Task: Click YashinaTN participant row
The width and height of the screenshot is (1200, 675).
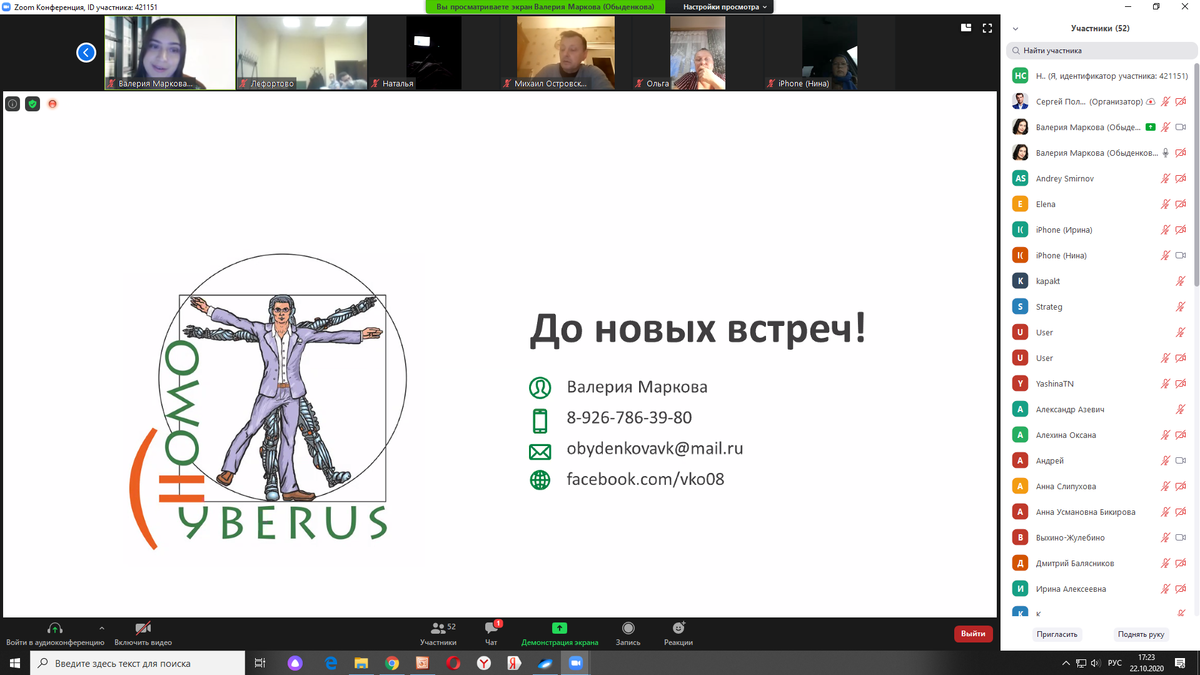Action: (1099, 383)
